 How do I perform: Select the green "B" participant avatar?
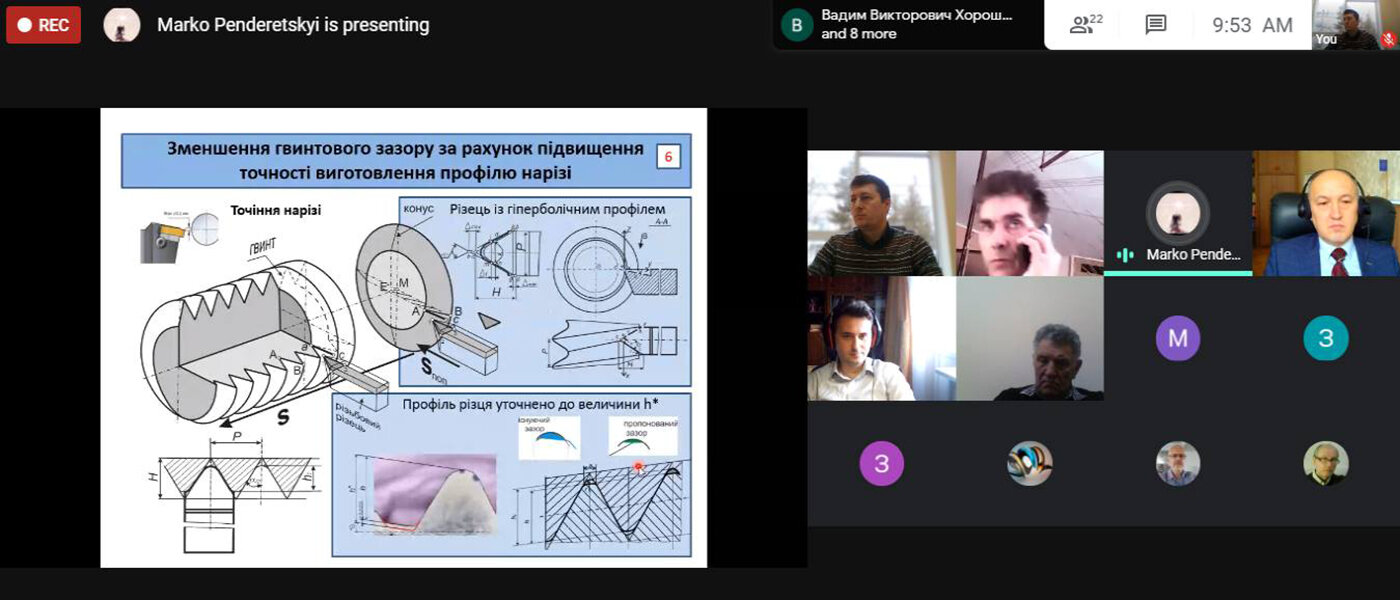[796, 25]
